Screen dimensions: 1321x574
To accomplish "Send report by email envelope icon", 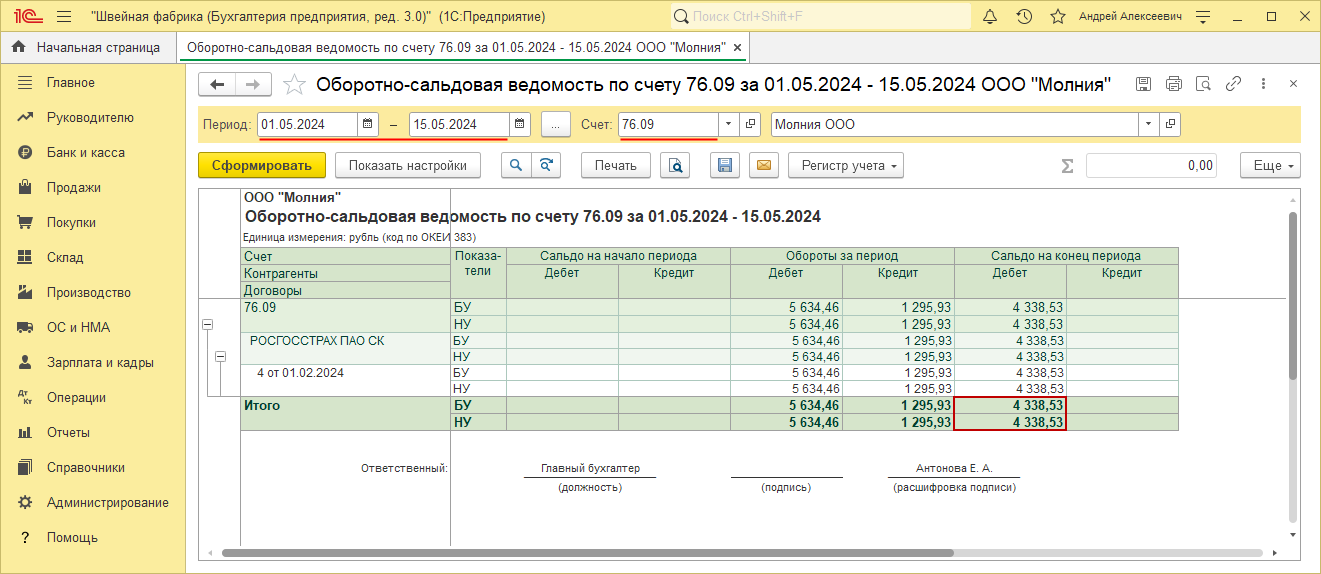I will pyautogui.click(x=764, y=166).
